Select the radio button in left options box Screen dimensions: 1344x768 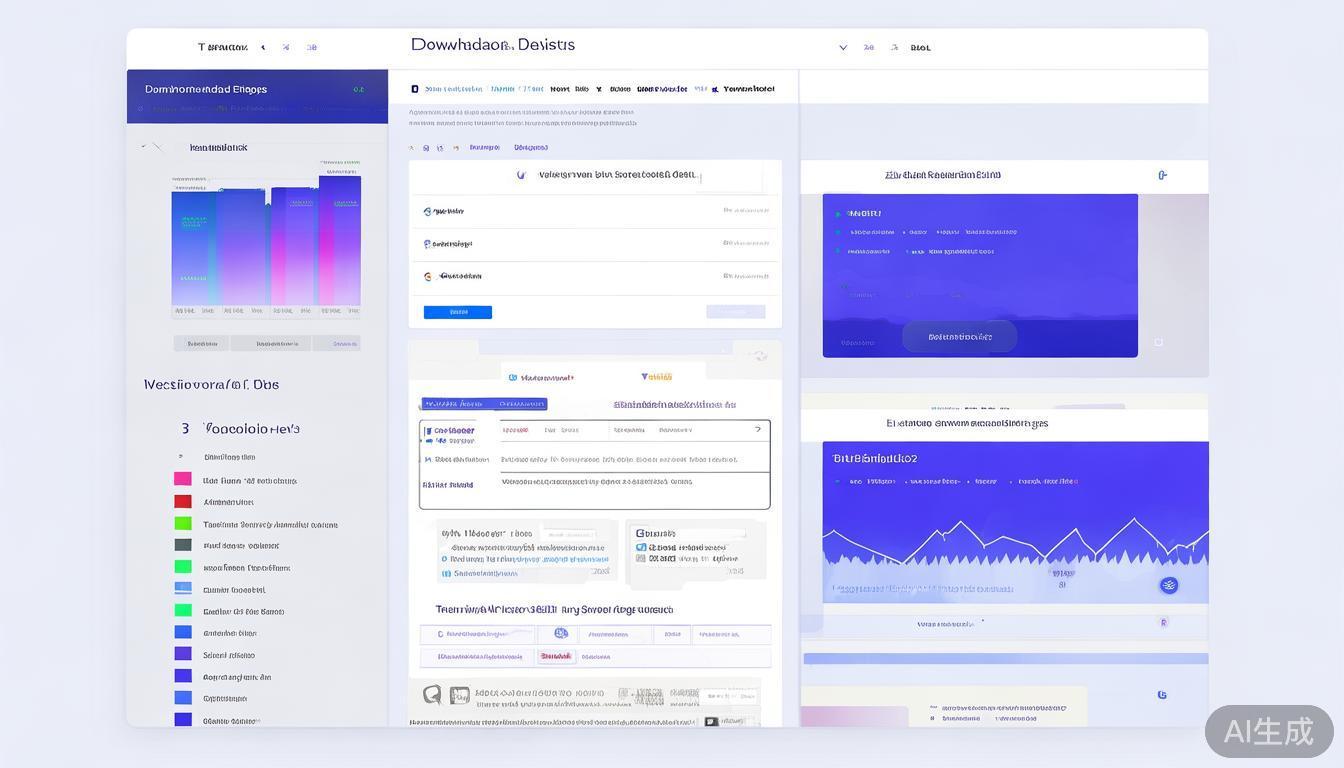tap(445, 560)
